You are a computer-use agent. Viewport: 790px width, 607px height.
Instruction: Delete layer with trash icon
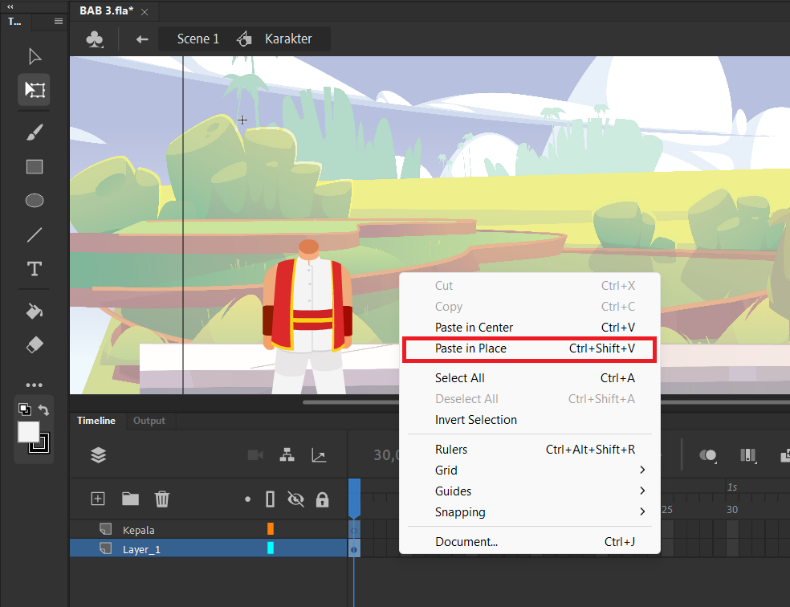pos(162,499)
